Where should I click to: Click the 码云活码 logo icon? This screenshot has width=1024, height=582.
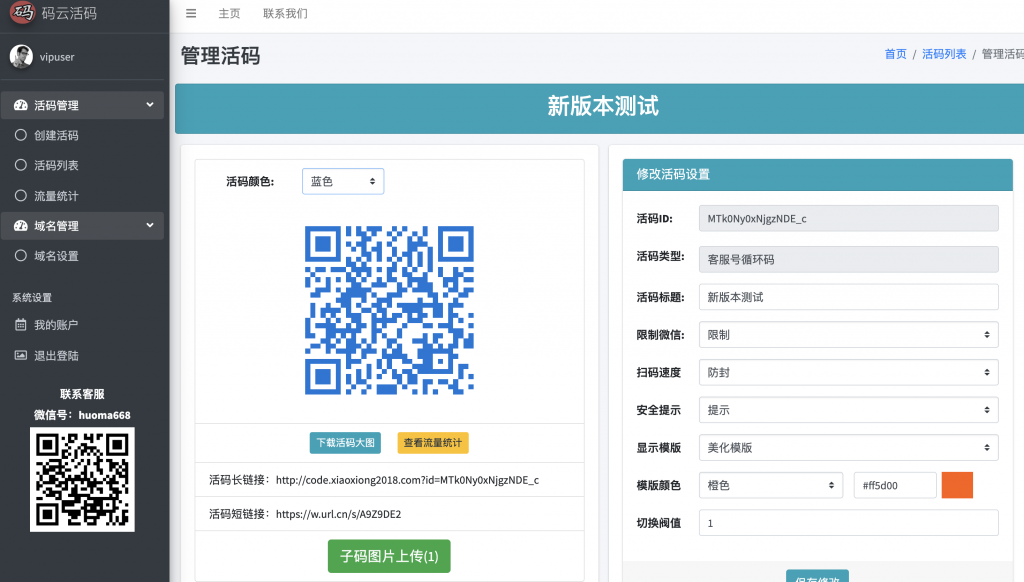(22, 12)
